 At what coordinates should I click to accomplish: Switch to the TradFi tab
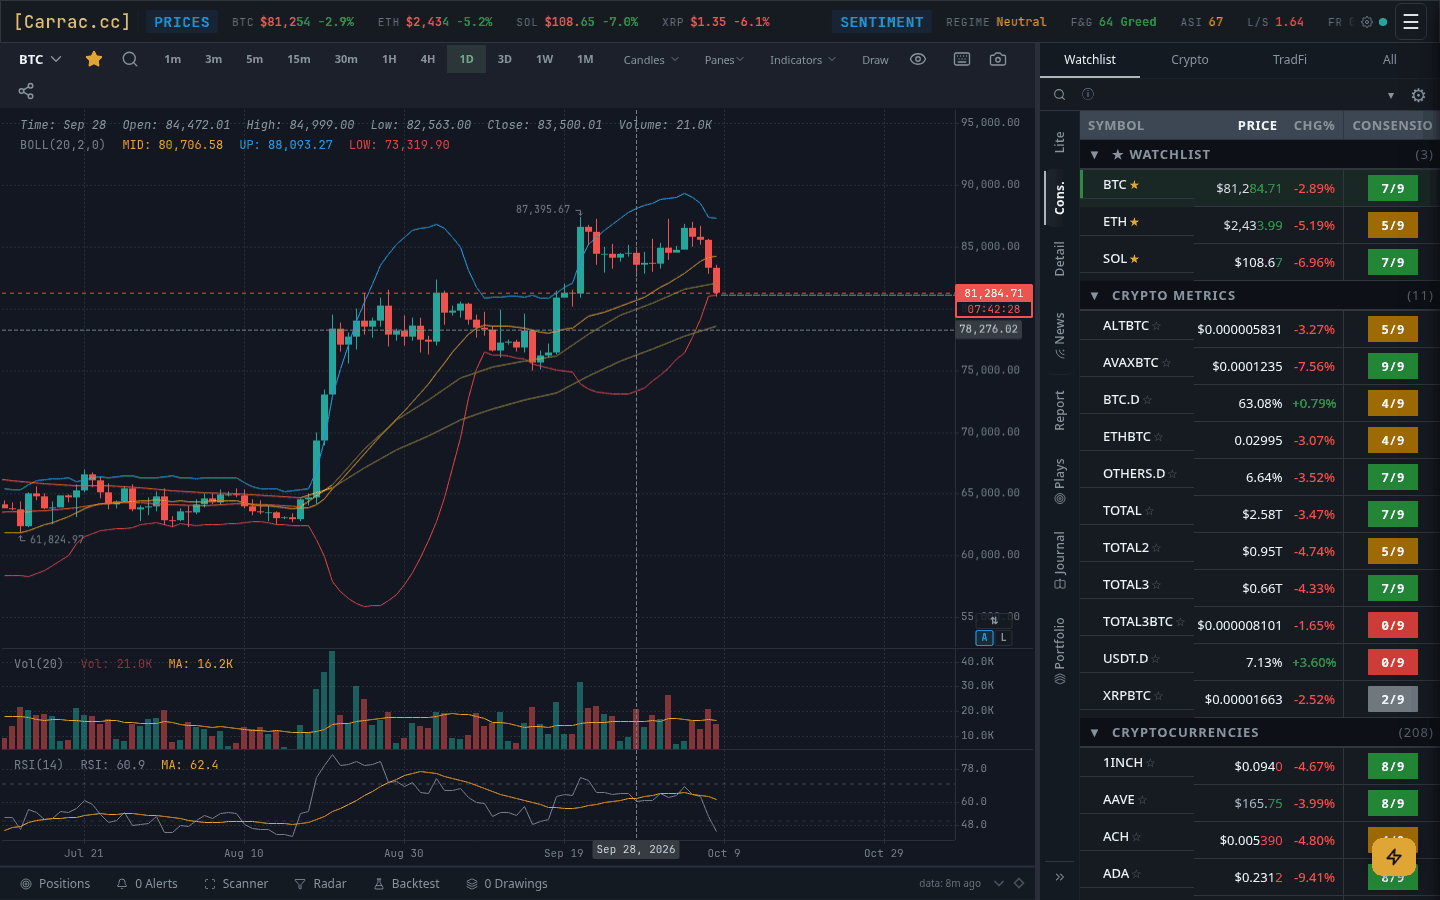[x=1290, y=60]
